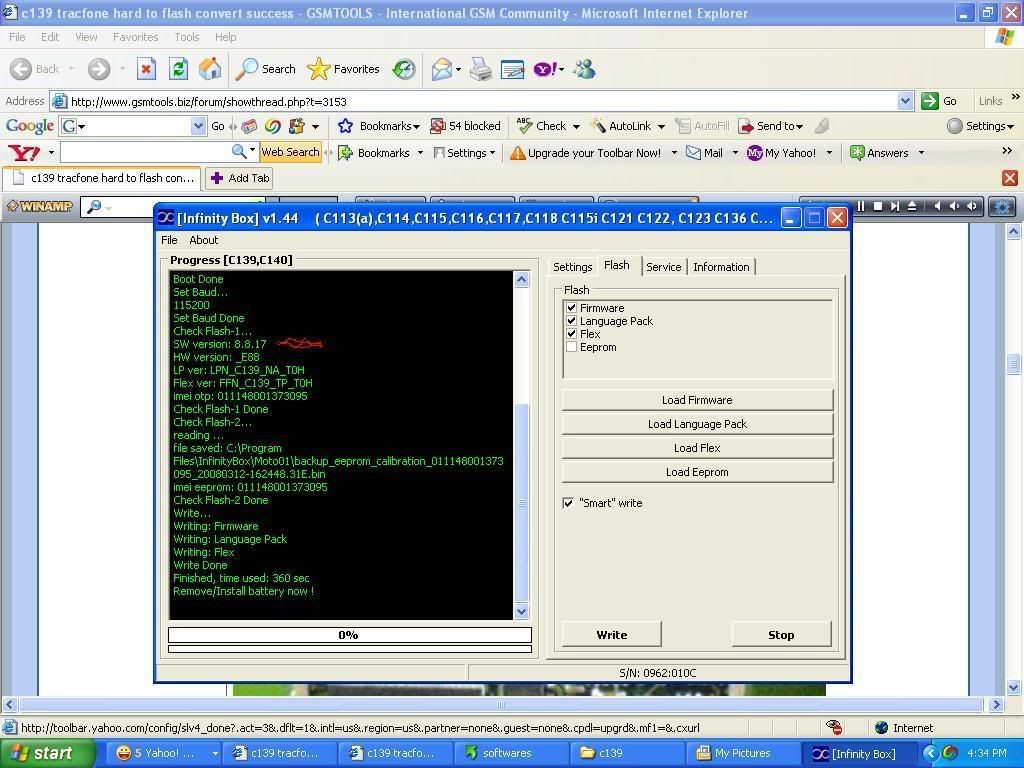Open Search in IE toolbar
The width and height of the screenshot is (1024, 768).
coord(266,69)
